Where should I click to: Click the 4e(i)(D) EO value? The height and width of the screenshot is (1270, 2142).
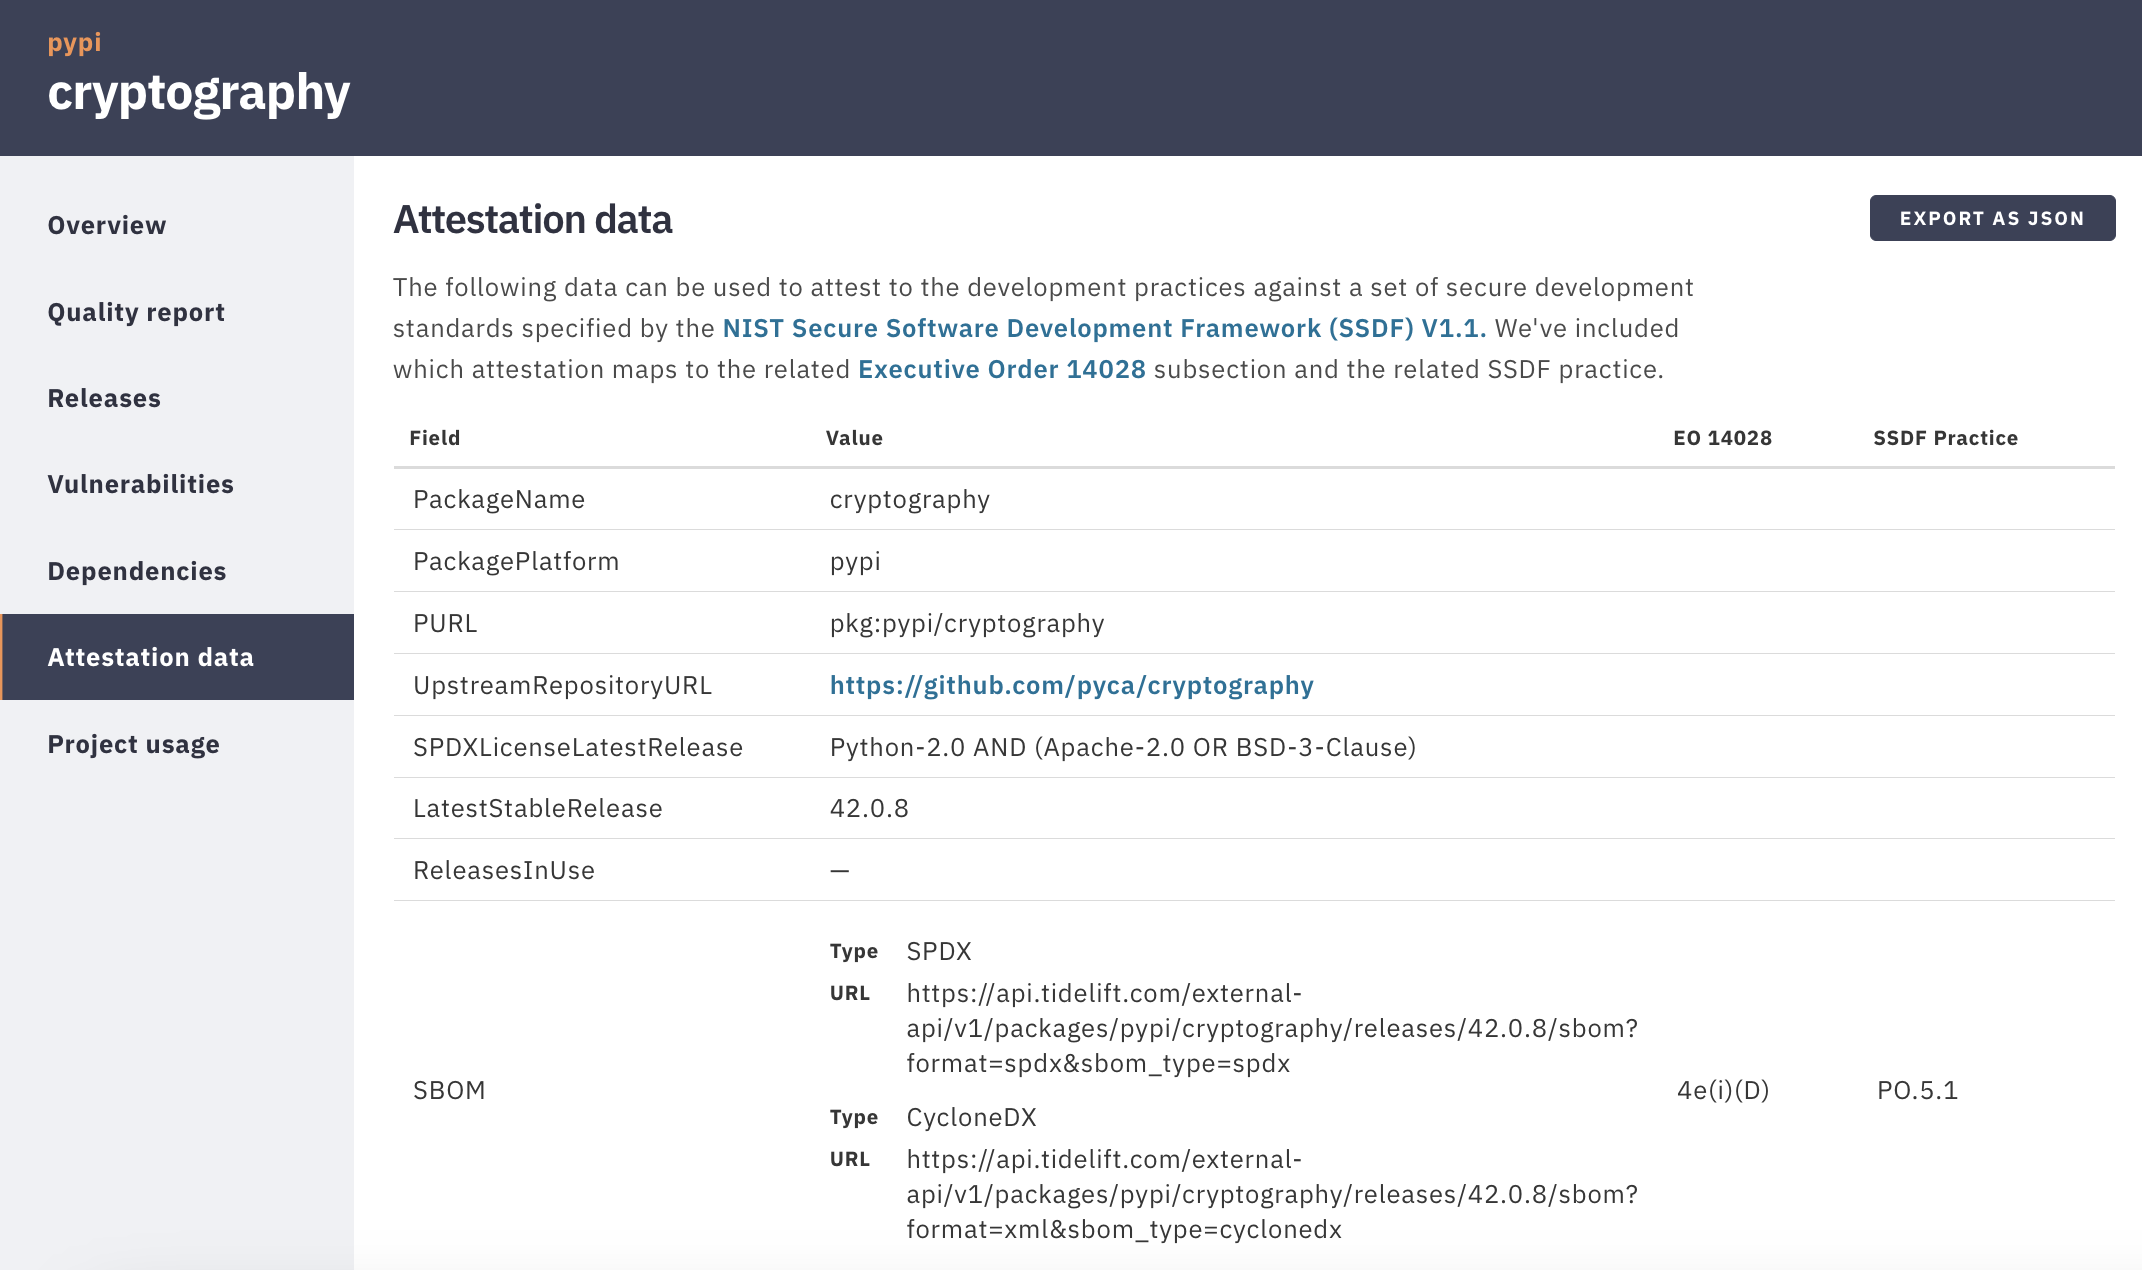pyautogui.click(x=1723, y=1090)
